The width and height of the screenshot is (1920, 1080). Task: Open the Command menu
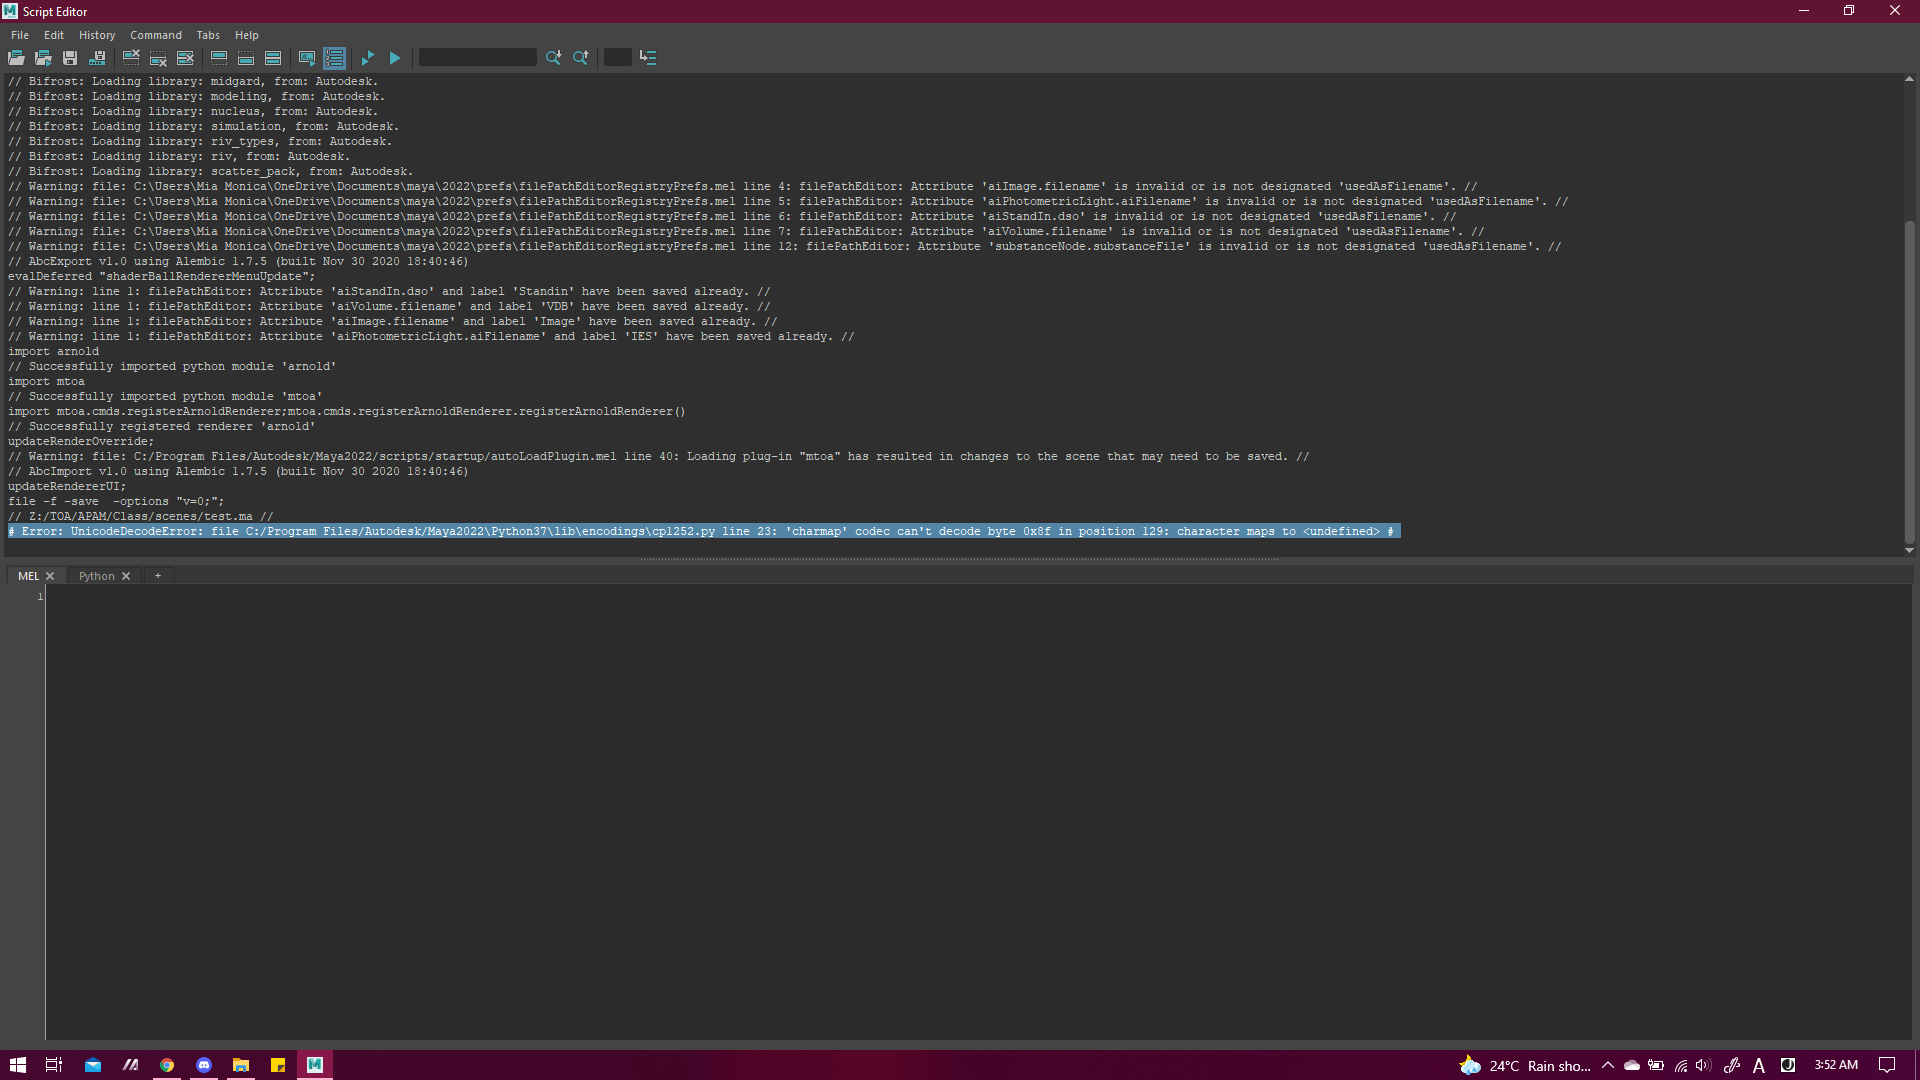[x=155, y=34]
